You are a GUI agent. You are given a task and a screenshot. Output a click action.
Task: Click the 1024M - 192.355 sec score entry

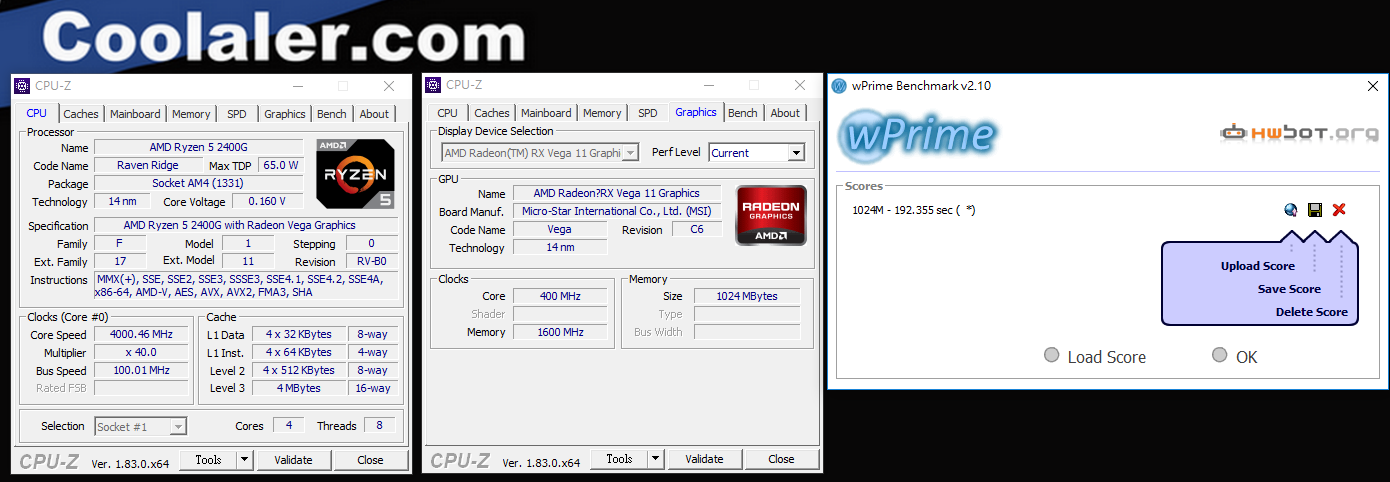pos(913,210)
